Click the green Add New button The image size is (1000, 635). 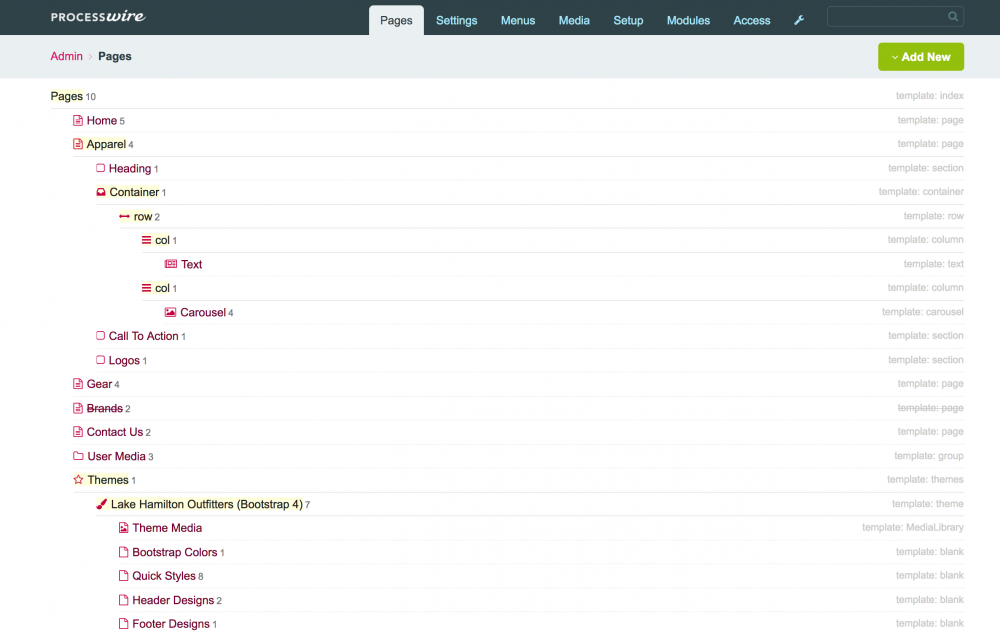925,57
